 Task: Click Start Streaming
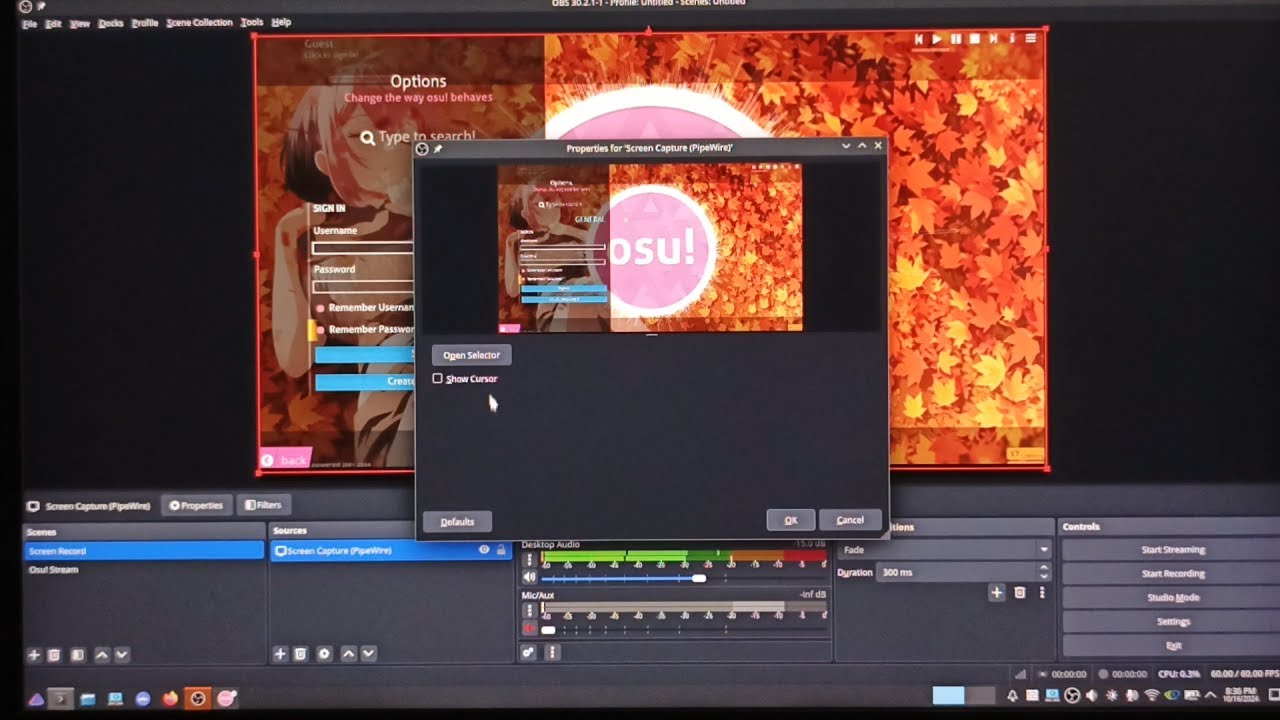point(1172,550)
